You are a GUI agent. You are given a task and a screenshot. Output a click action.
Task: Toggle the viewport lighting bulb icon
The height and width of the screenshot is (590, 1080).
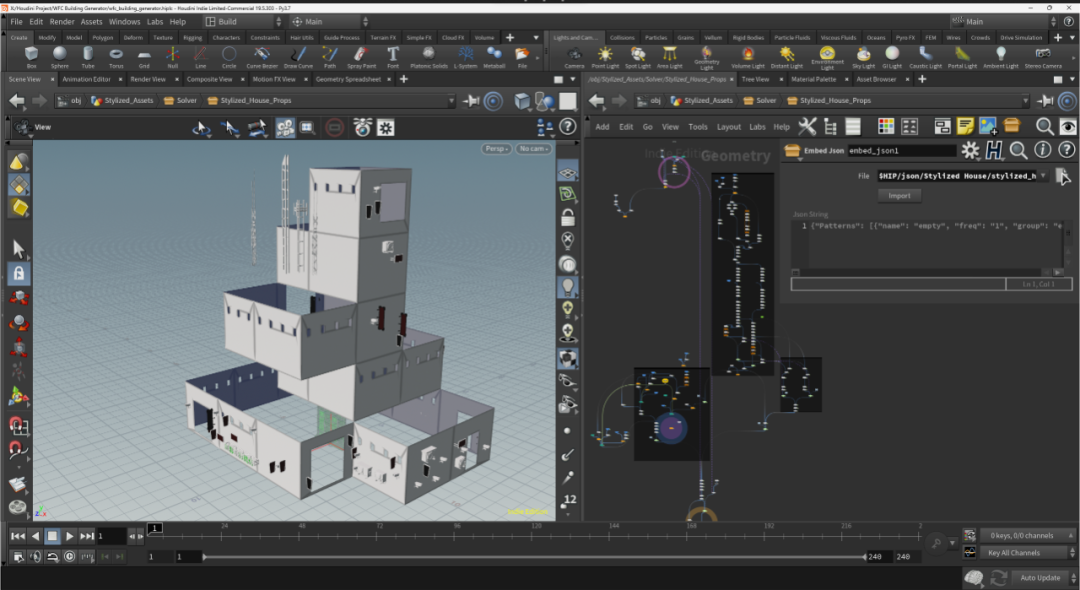568,287
